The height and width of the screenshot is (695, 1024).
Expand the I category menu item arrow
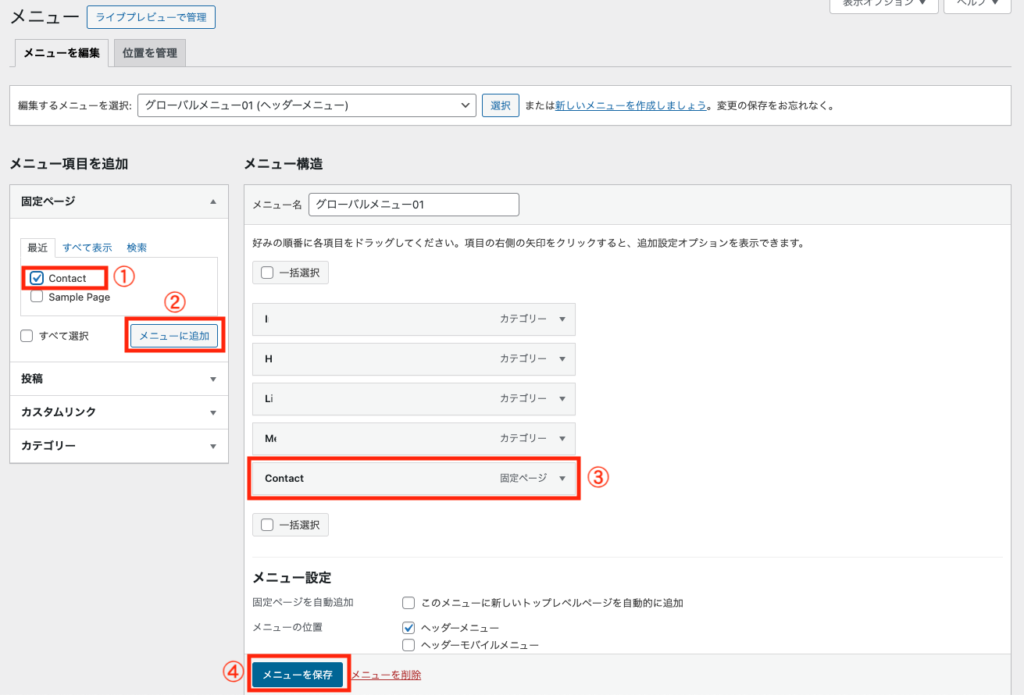[x=562, y=319]
